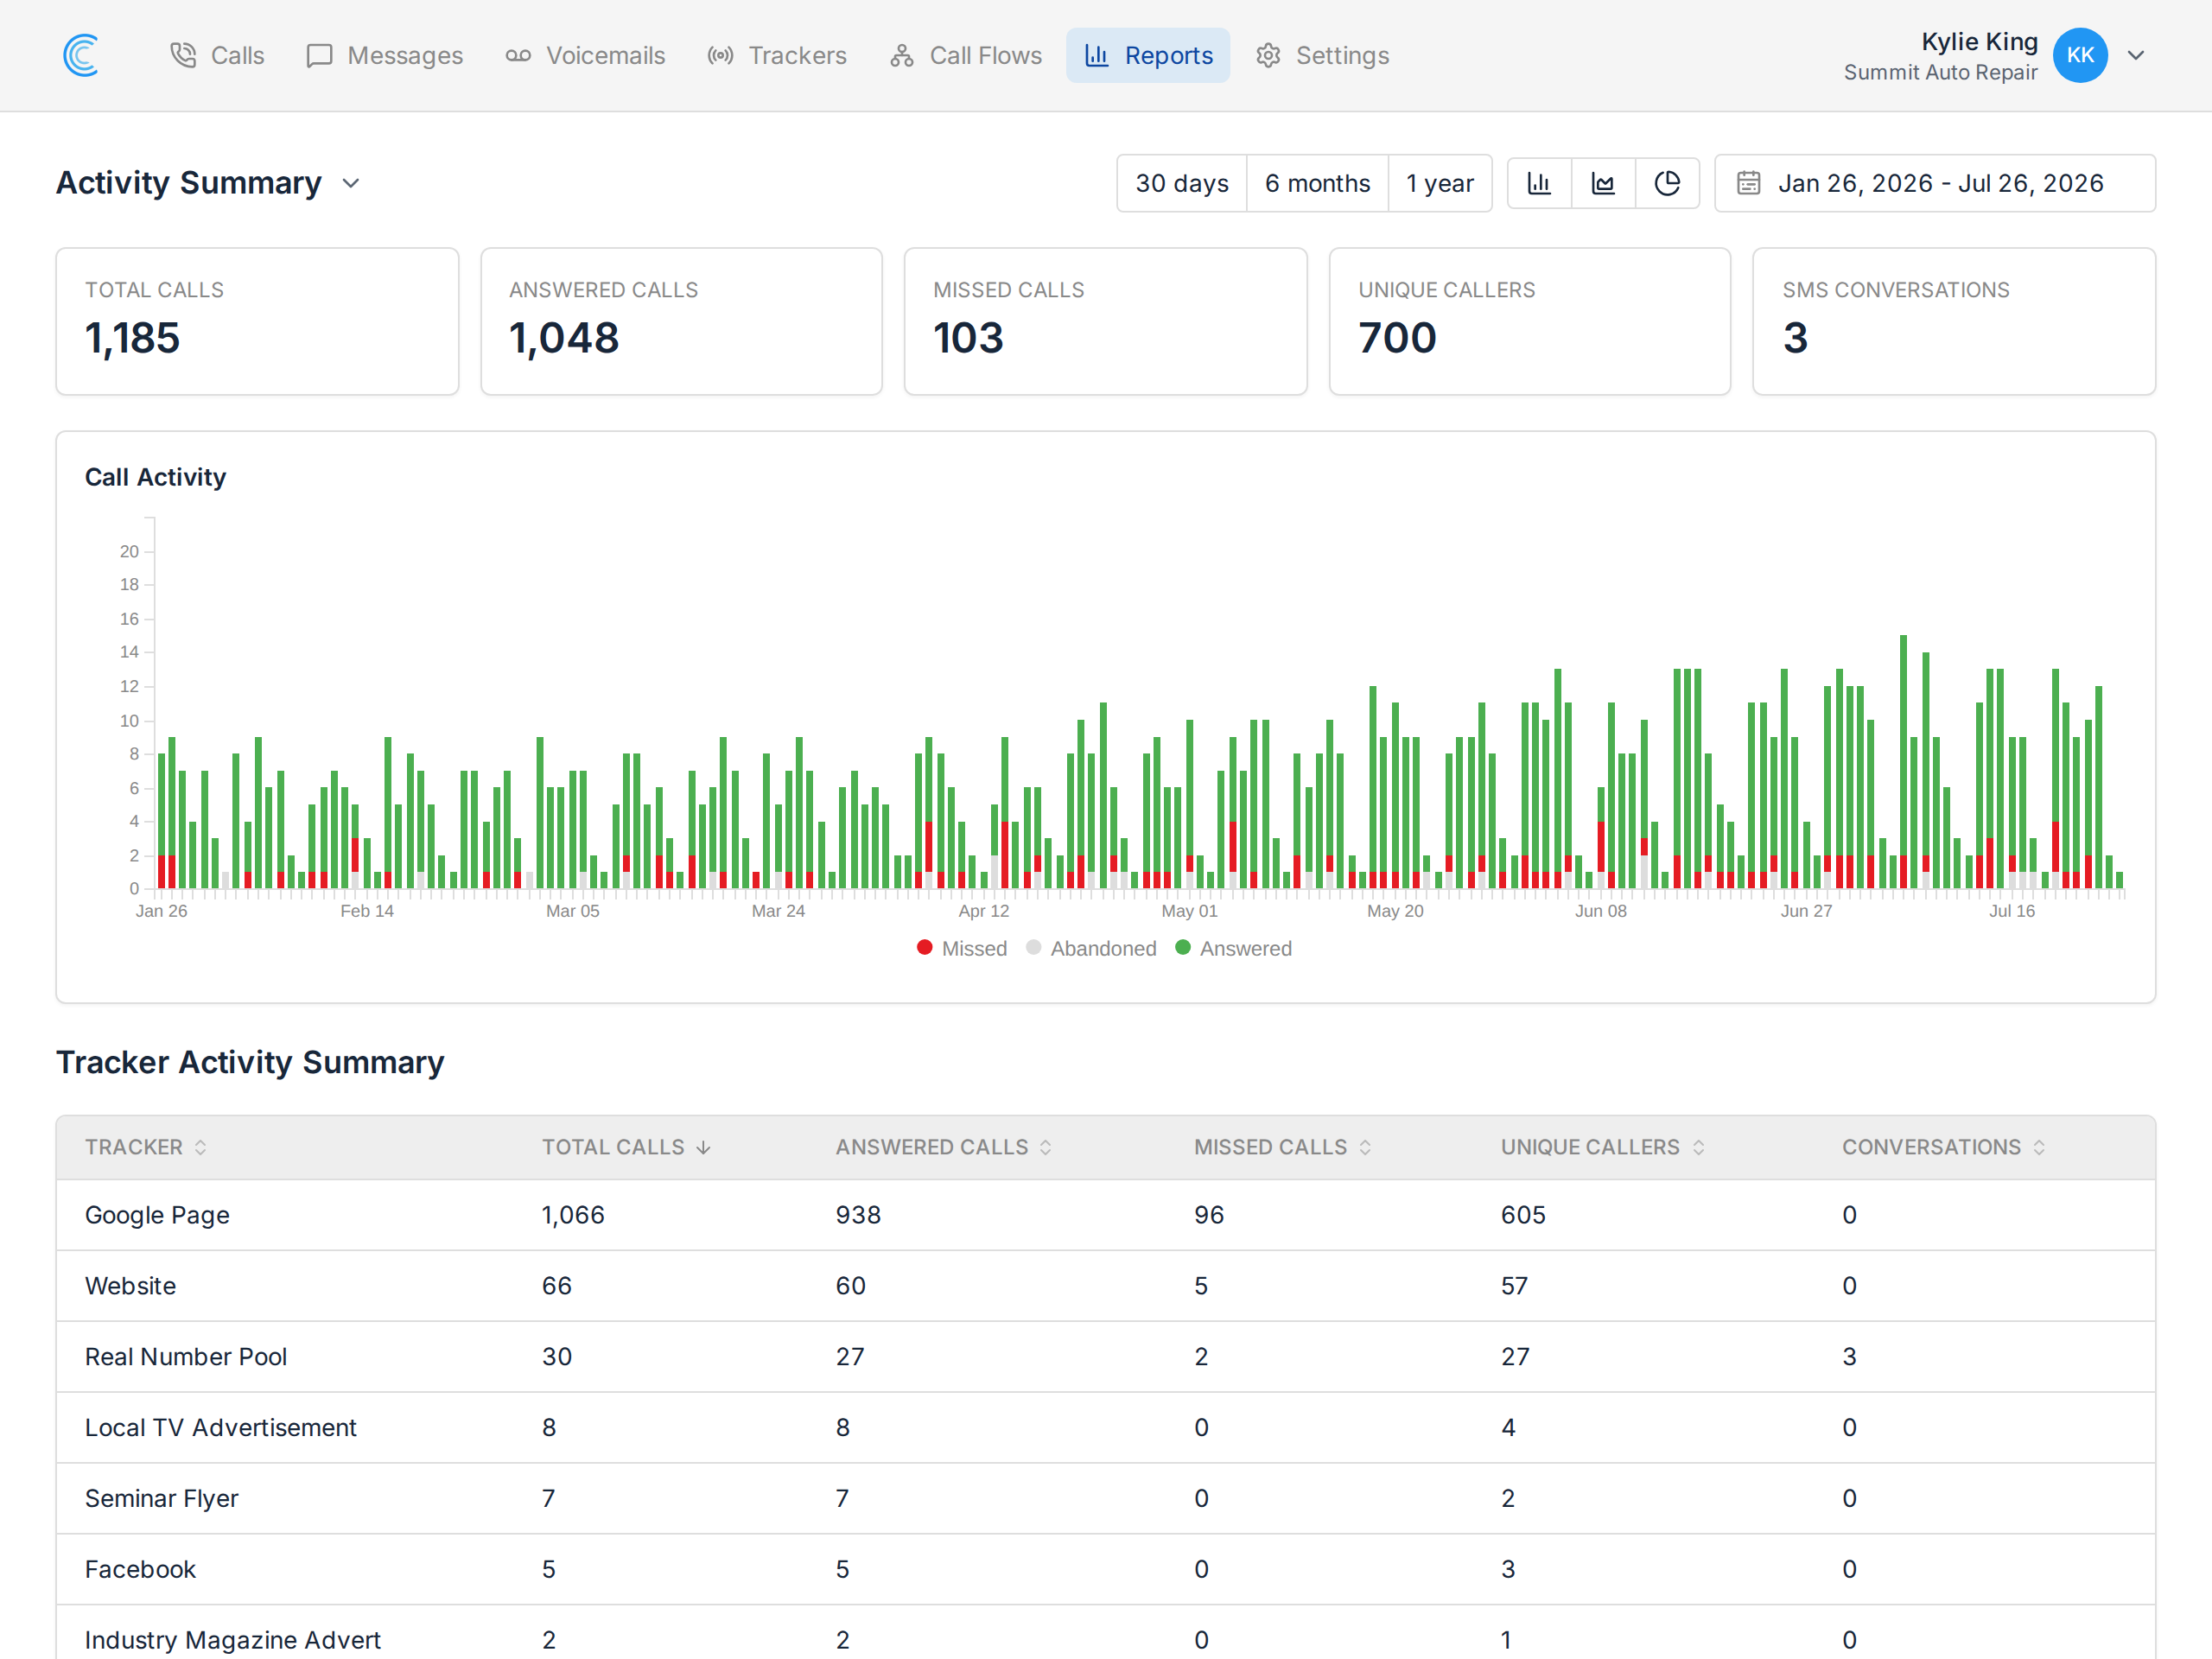Screen dimensions: 2212x1659
Task: Open the Google Page tracker row
Action: (1106, 1215)
